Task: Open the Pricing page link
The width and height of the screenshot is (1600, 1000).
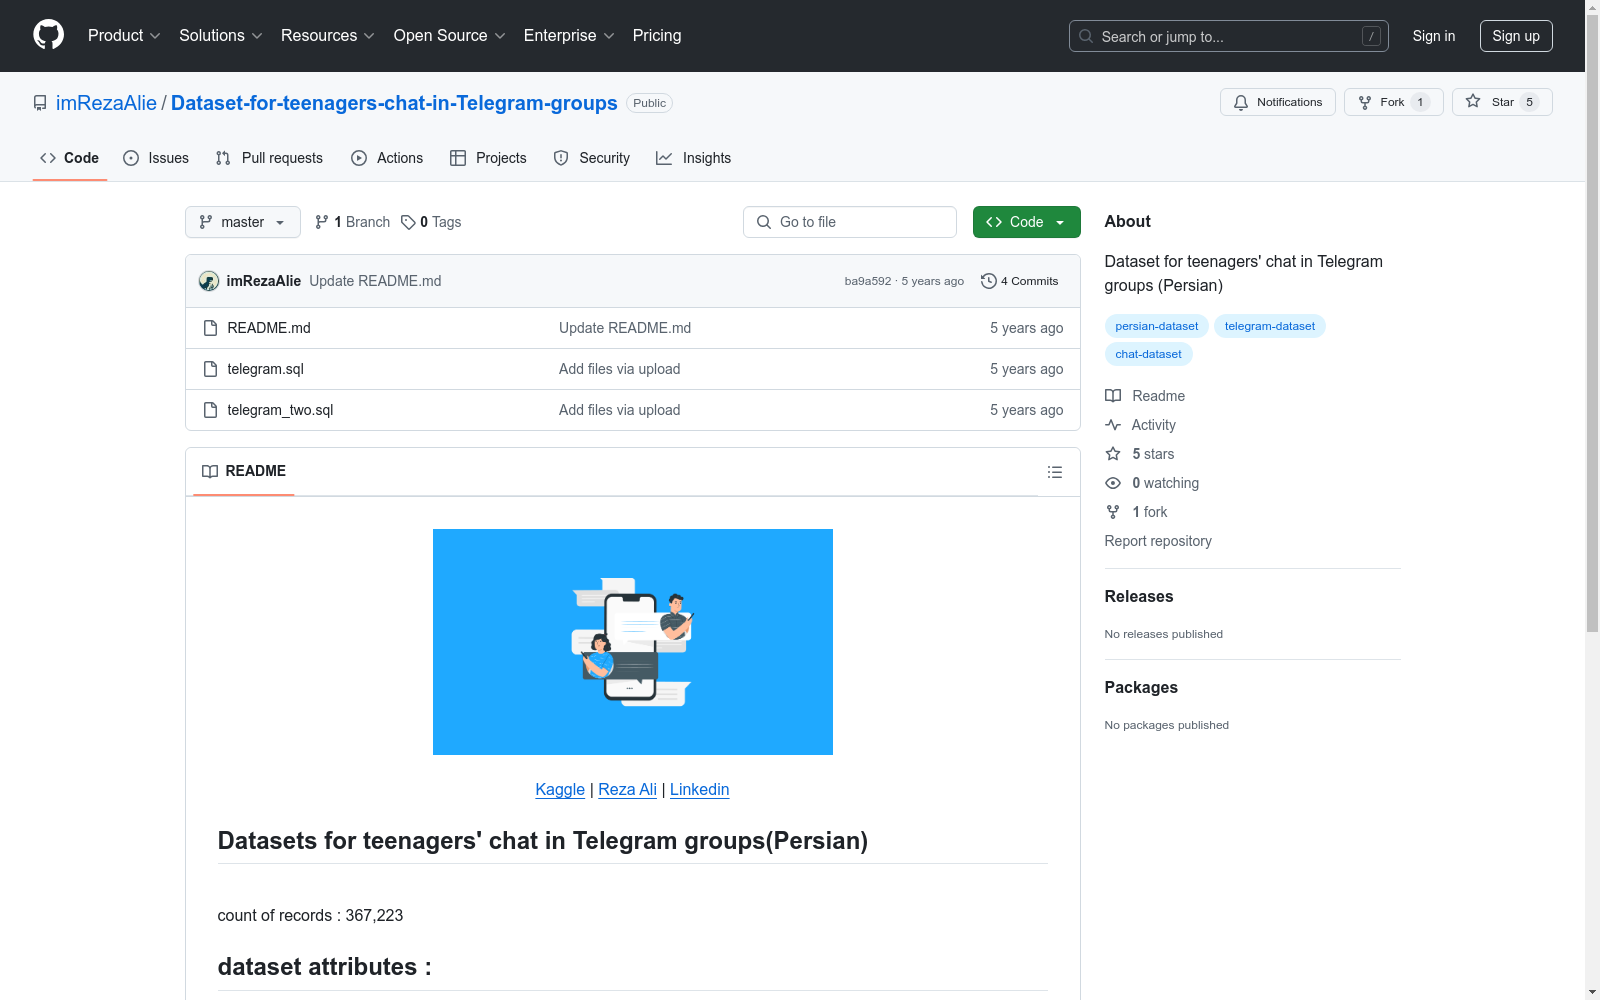Action: click(657, 35)
